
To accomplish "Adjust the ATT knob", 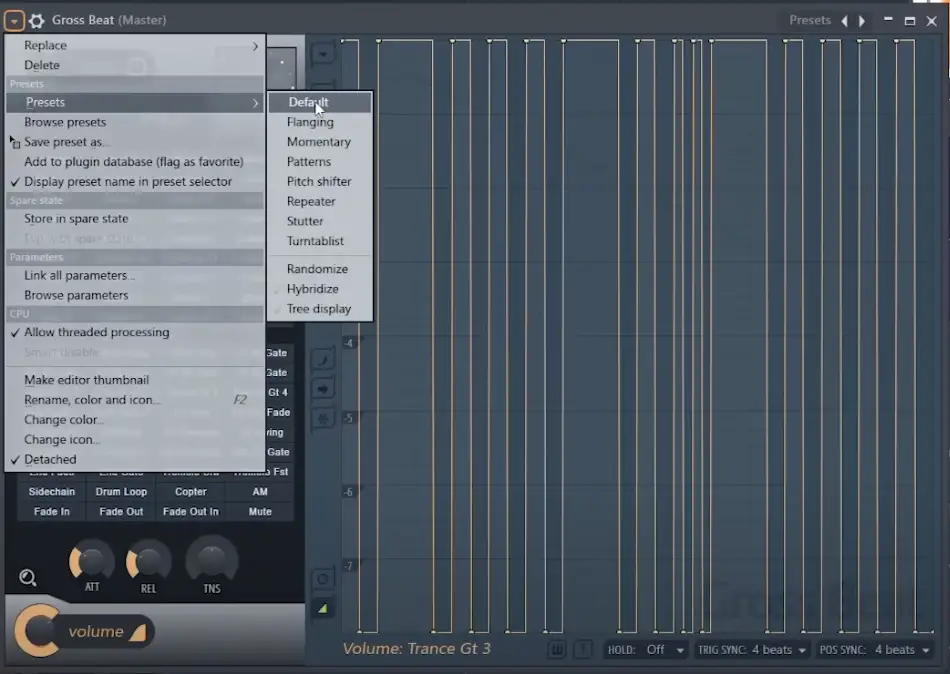I will [x=90, y=562].
